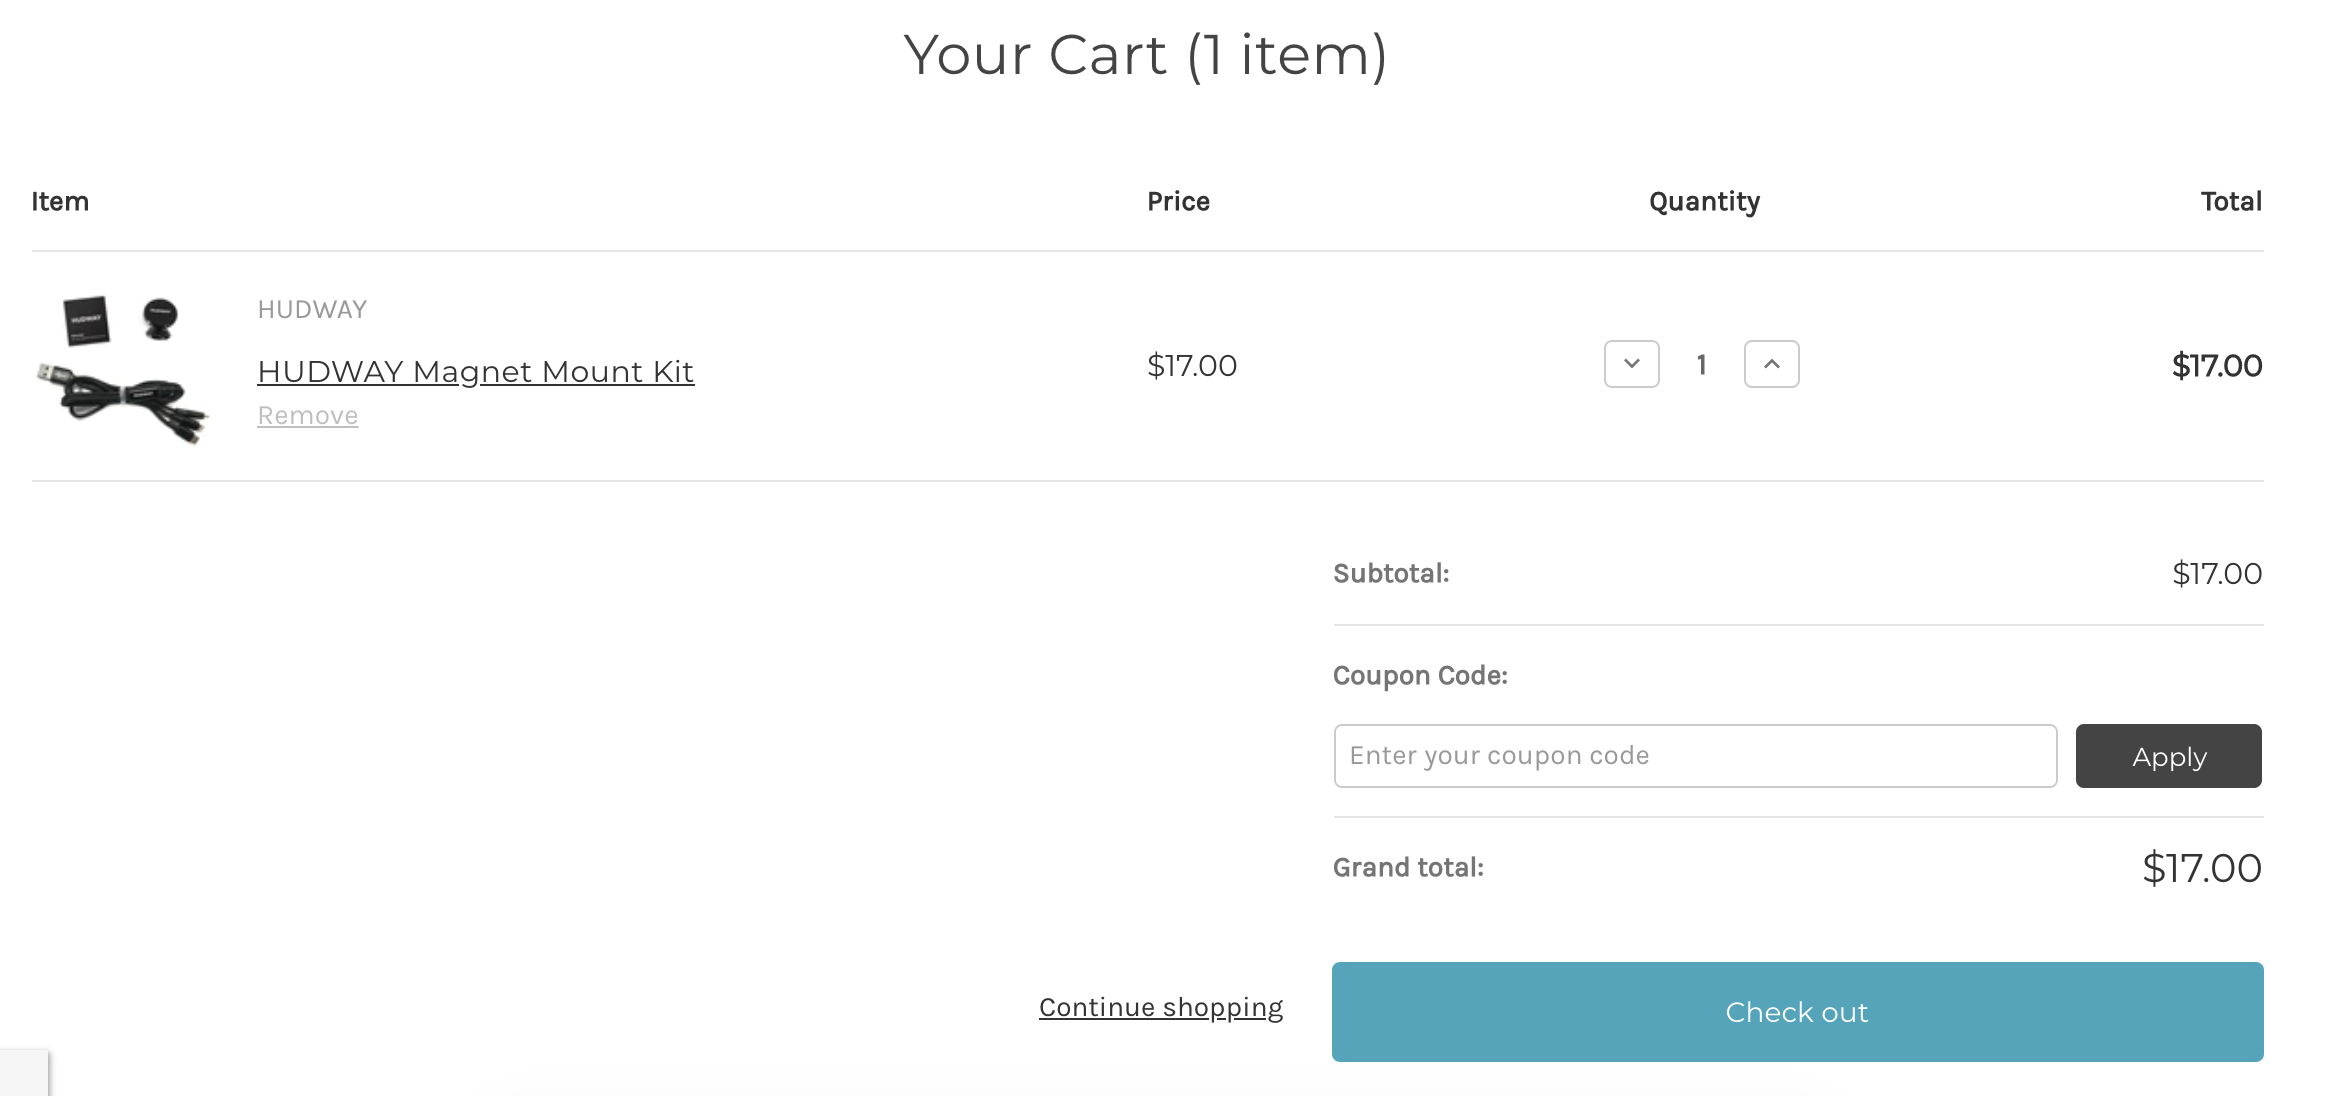Increase quantity with the up chevron

[x=1771, y=364]
